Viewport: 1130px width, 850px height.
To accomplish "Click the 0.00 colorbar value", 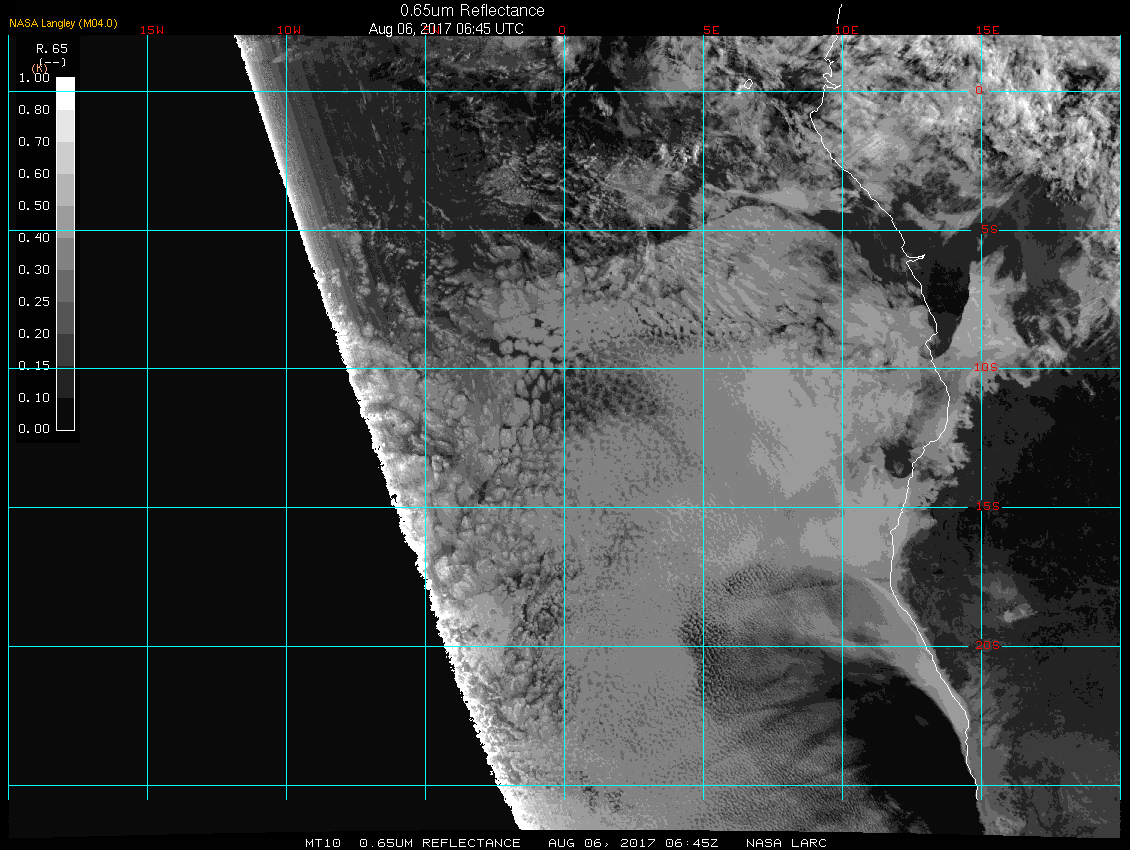I will click(x=34, y=429).
